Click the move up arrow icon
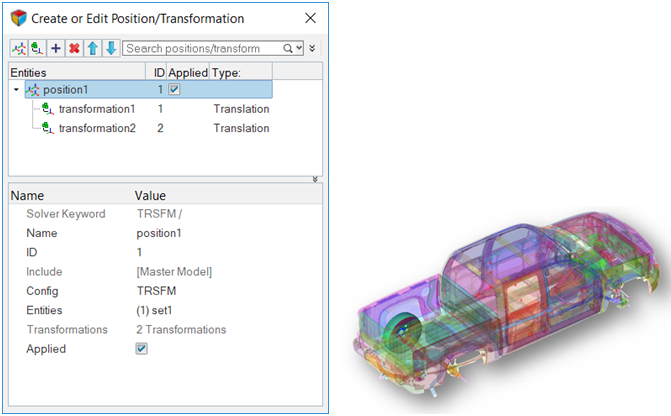The image size is (671, 416). (x=92, y=48)
